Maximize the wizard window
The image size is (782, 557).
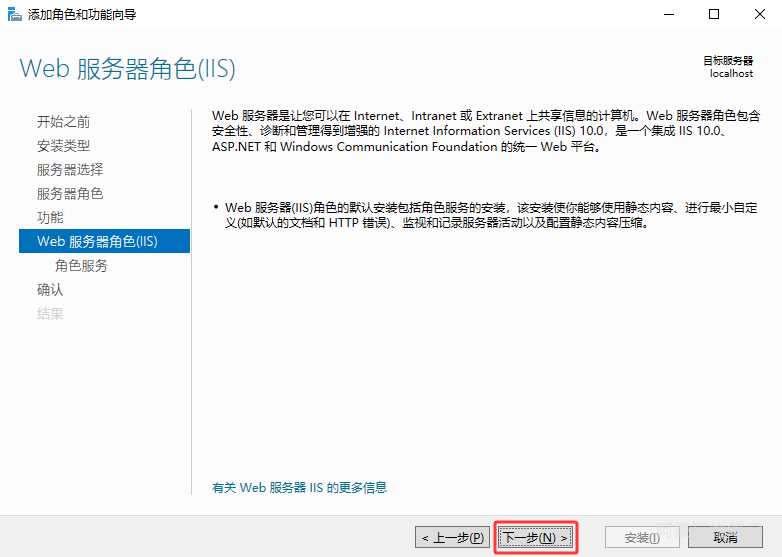[x=714, y=14]
